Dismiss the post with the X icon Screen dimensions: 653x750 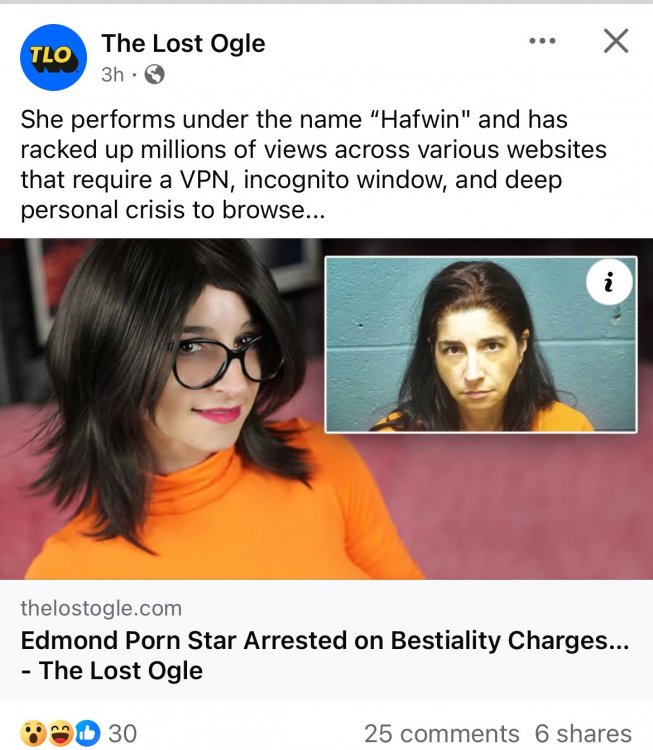click(616, 41)
